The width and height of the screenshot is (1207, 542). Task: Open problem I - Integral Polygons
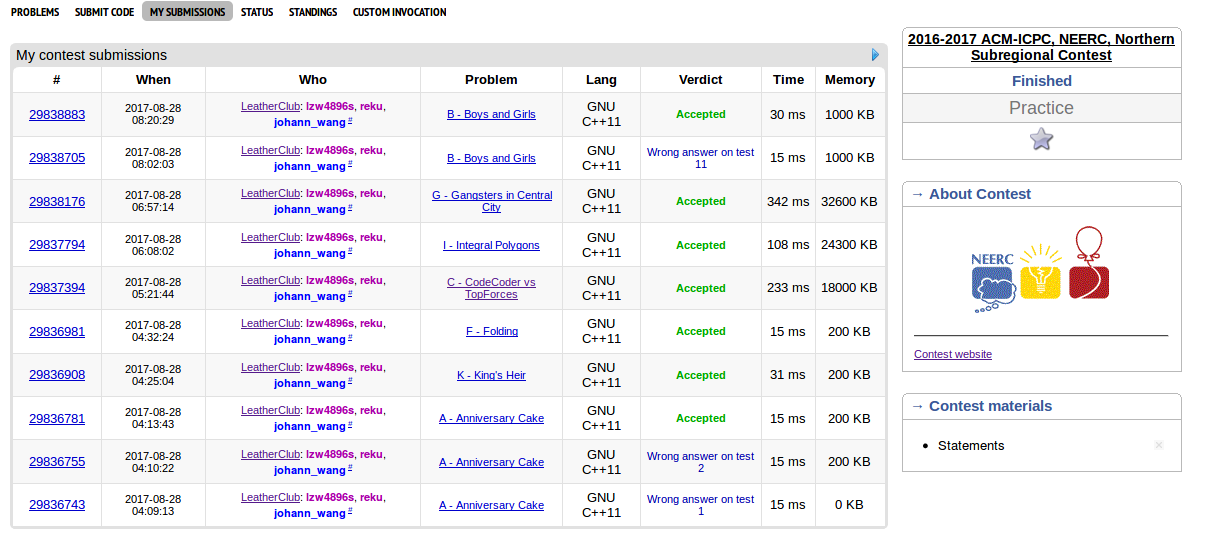[x=491, y=245]
